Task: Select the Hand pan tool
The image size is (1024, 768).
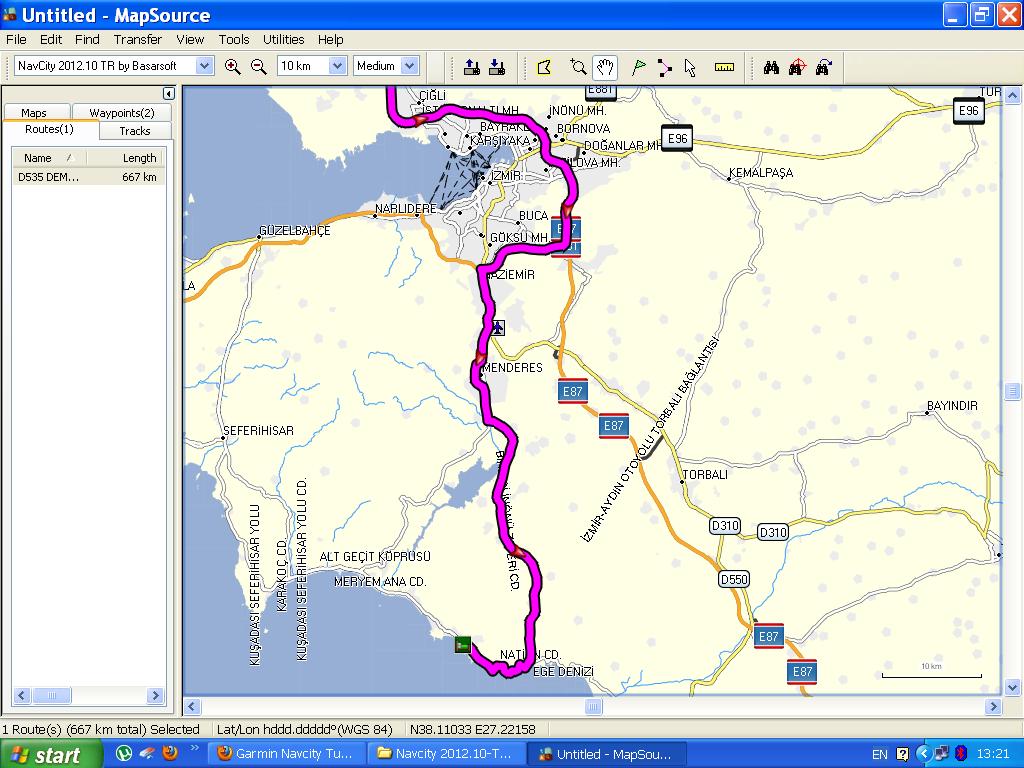Action: point(605,67)
